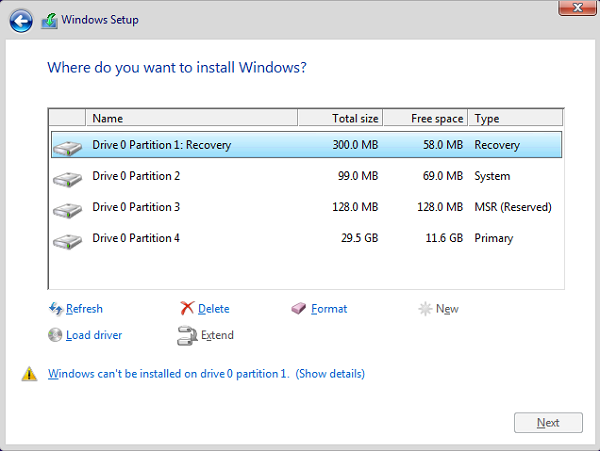
Task: Select Drive 0 Partition 1: Recovery row
Action: point(307,145)
